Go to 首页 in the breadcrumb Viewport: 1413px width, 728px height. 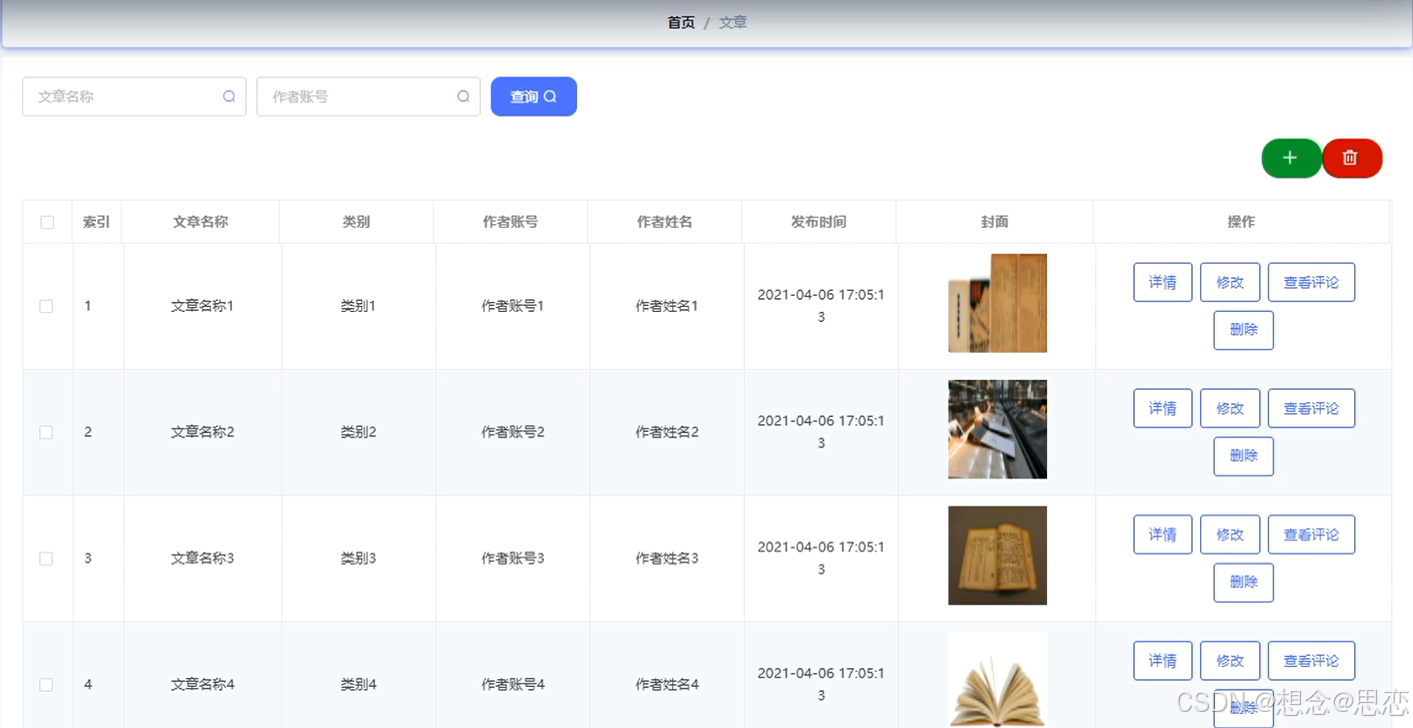coord(681,22)
